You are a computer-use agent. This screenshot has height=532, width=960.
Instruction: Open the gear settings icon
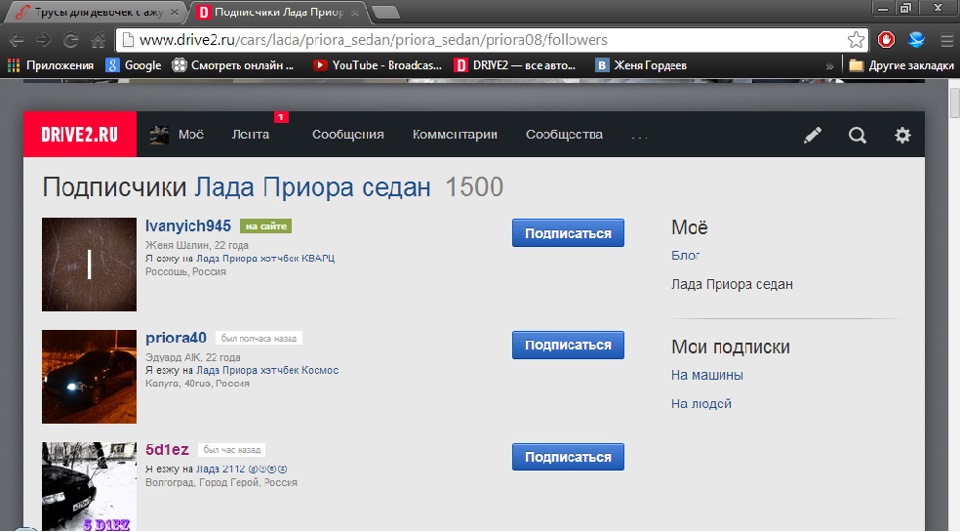pyautogui.click(x=902, y=135)
